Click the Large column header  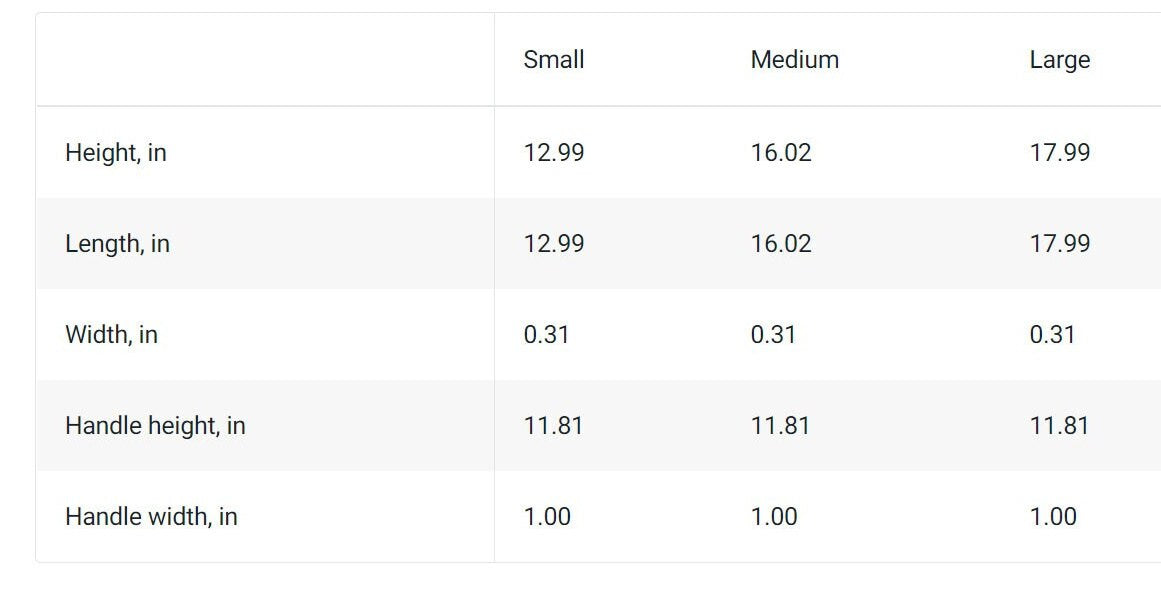[x=1059, y=60]
